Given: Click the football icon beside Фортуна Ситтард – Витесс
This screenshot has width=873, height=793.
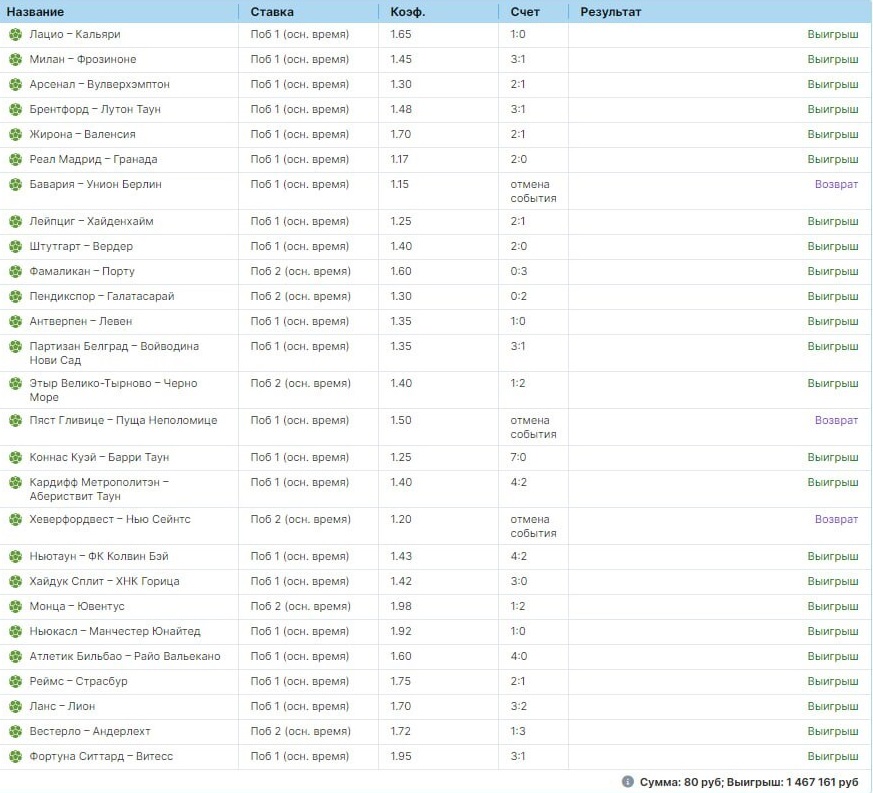Looking at the screenshot, I should click(x=16, y=757).
